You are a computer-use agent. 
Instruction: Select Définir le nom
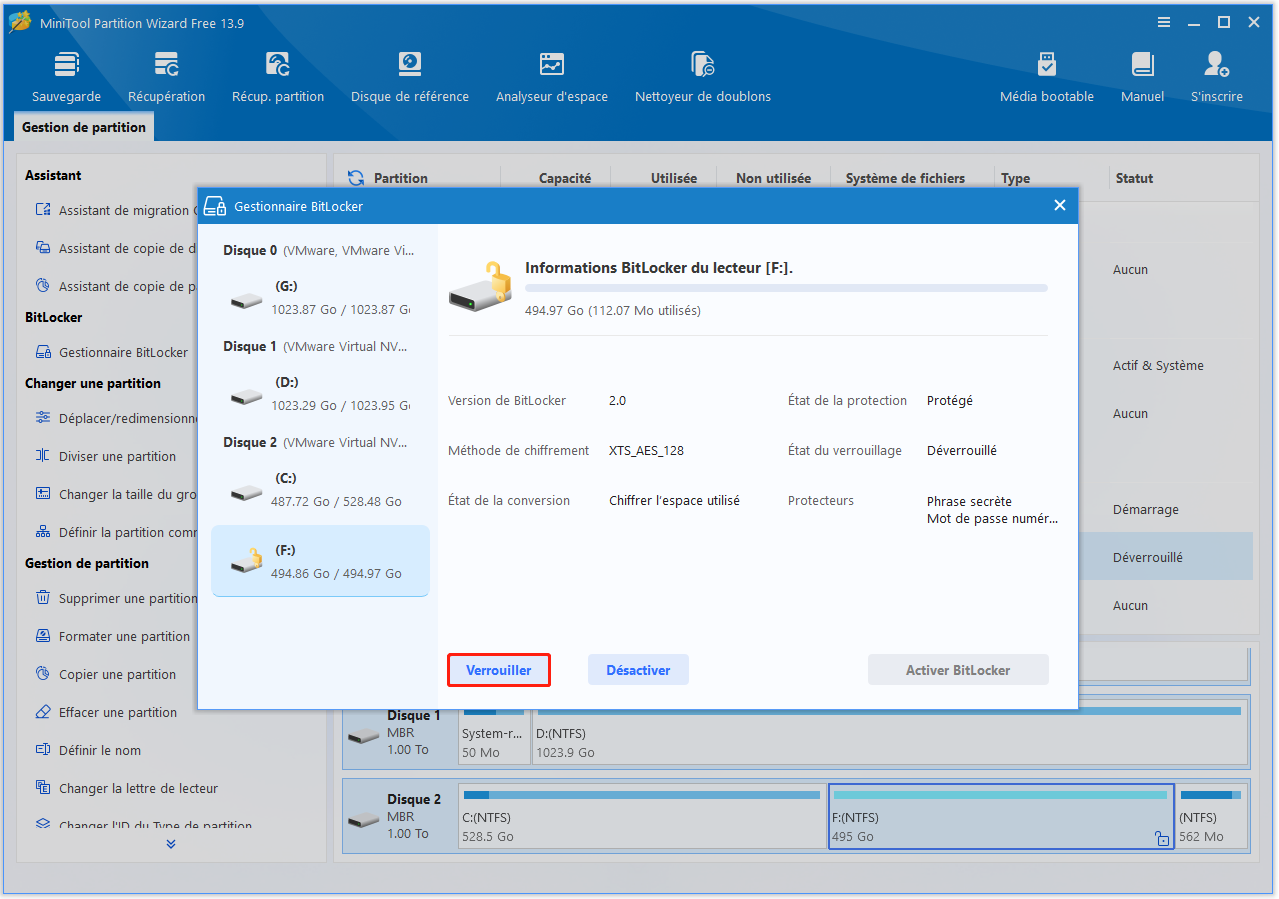pos(88,750)
